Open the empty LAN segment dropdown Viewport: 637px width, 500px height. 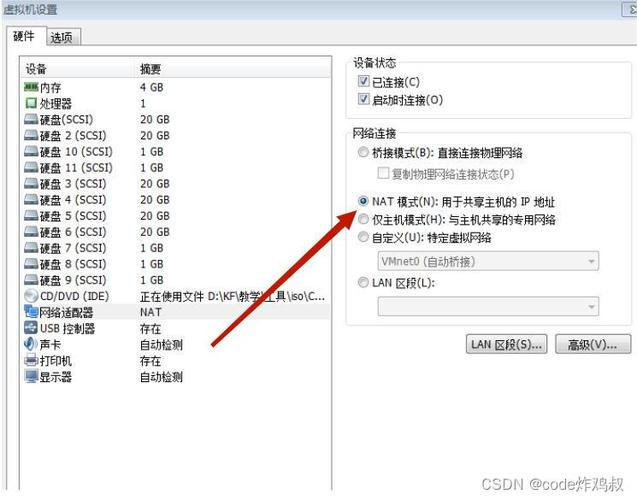(488, 306)
